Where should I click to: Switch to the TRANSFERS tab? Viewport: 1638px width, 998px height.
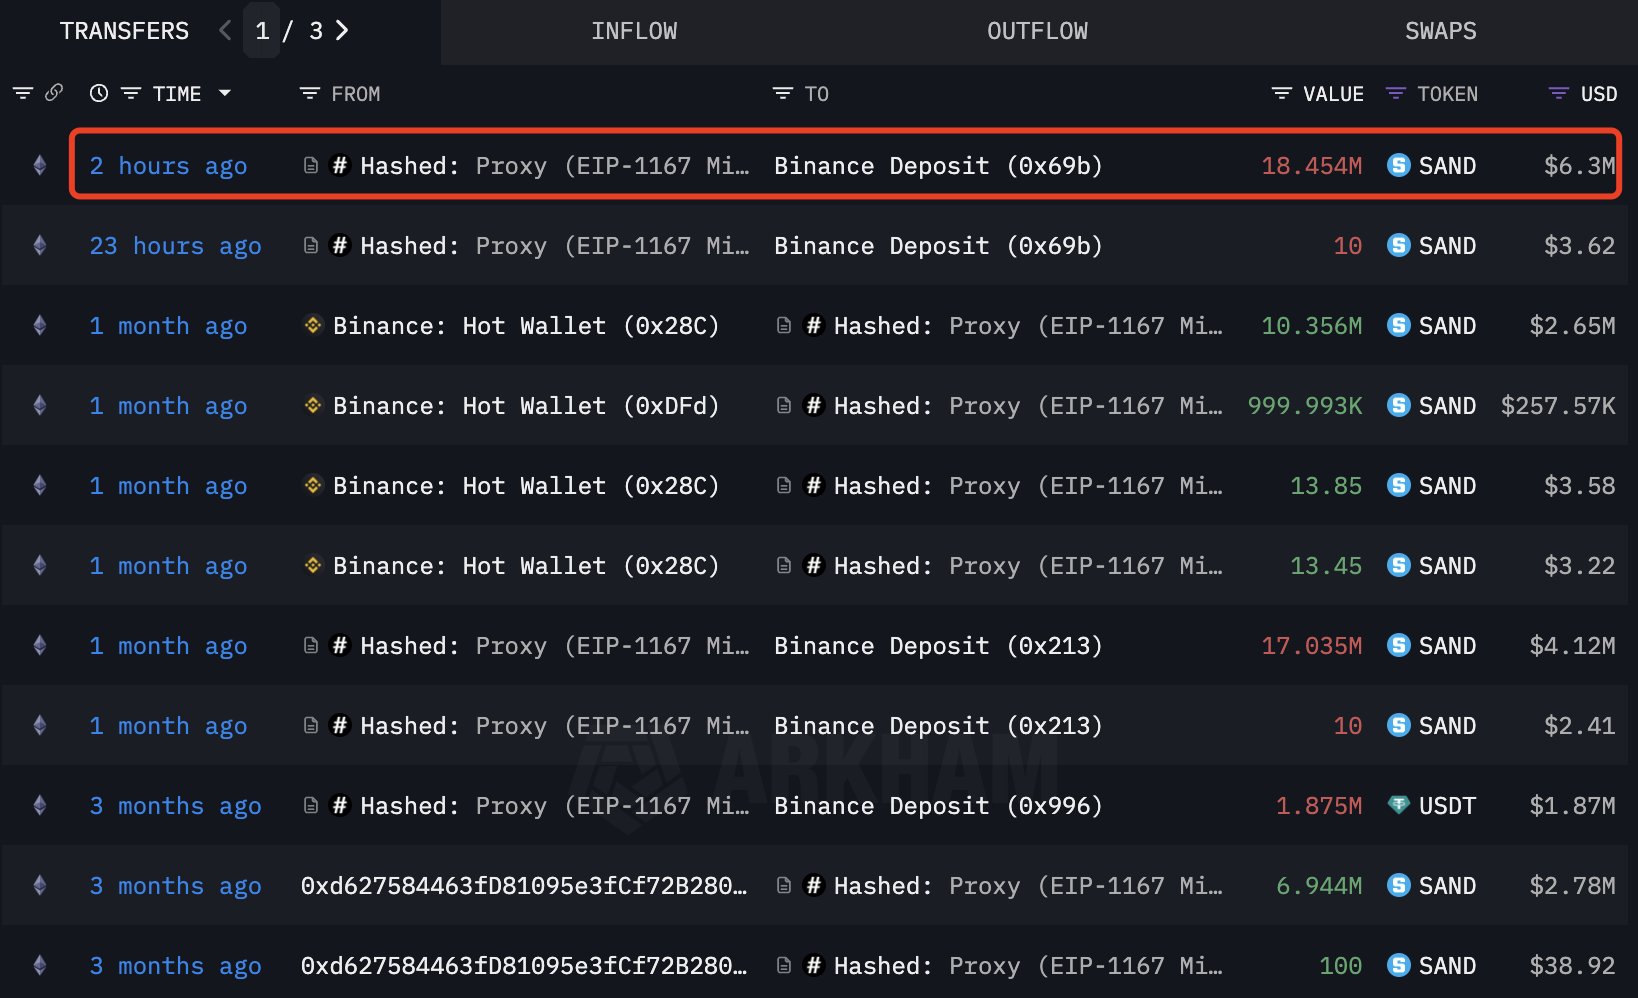[x=124, y=31]
